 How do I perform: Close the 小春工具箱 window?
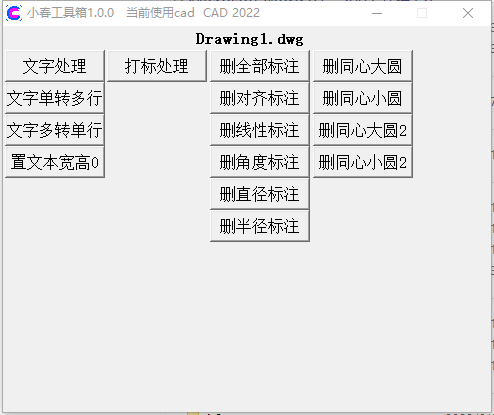(x=468, y=13)
